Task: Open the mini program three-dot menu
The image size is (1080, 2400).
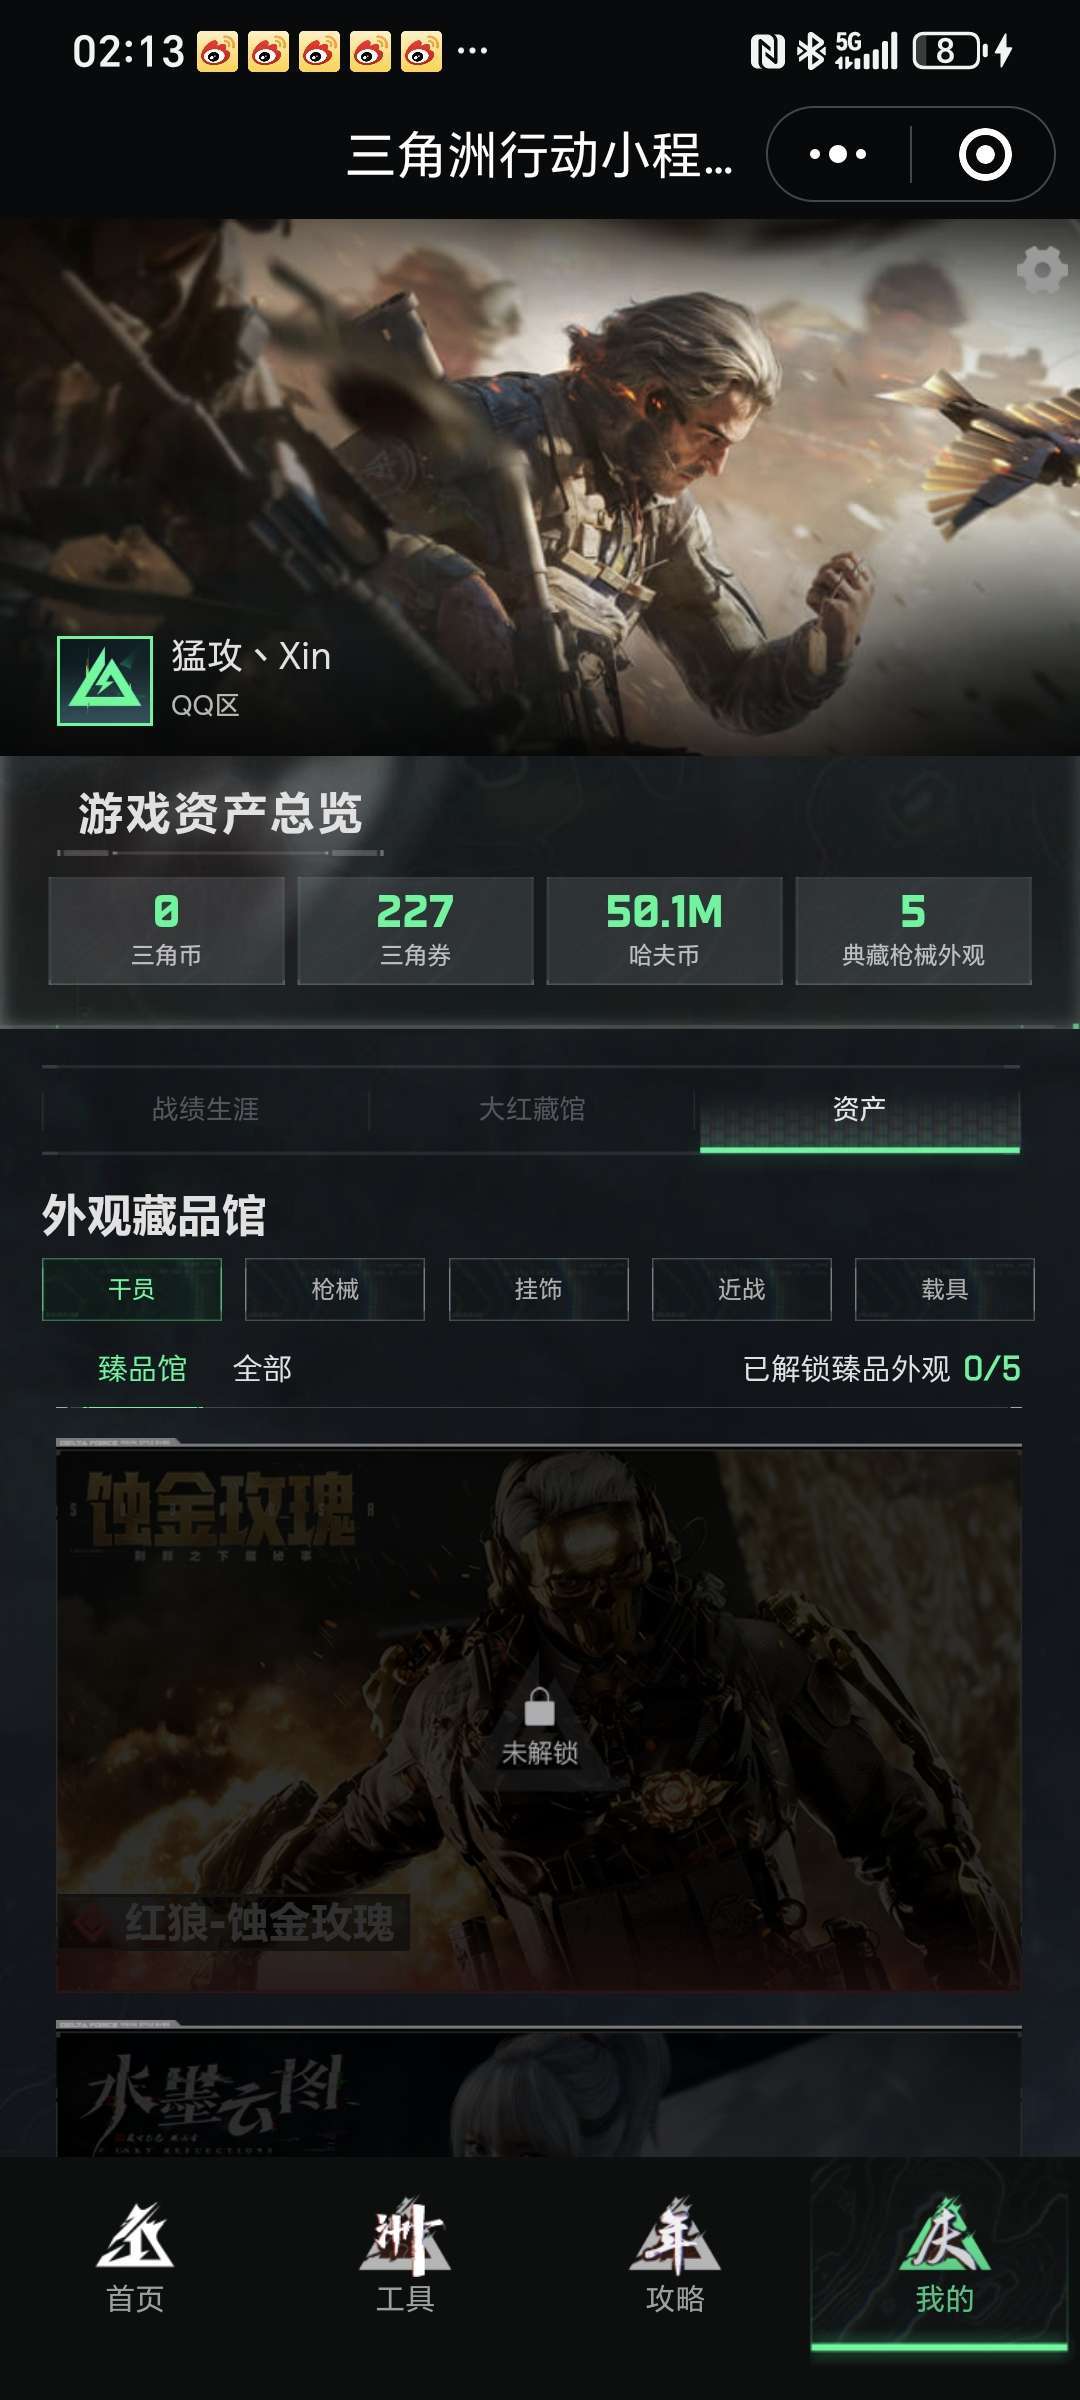Action: 838,155
